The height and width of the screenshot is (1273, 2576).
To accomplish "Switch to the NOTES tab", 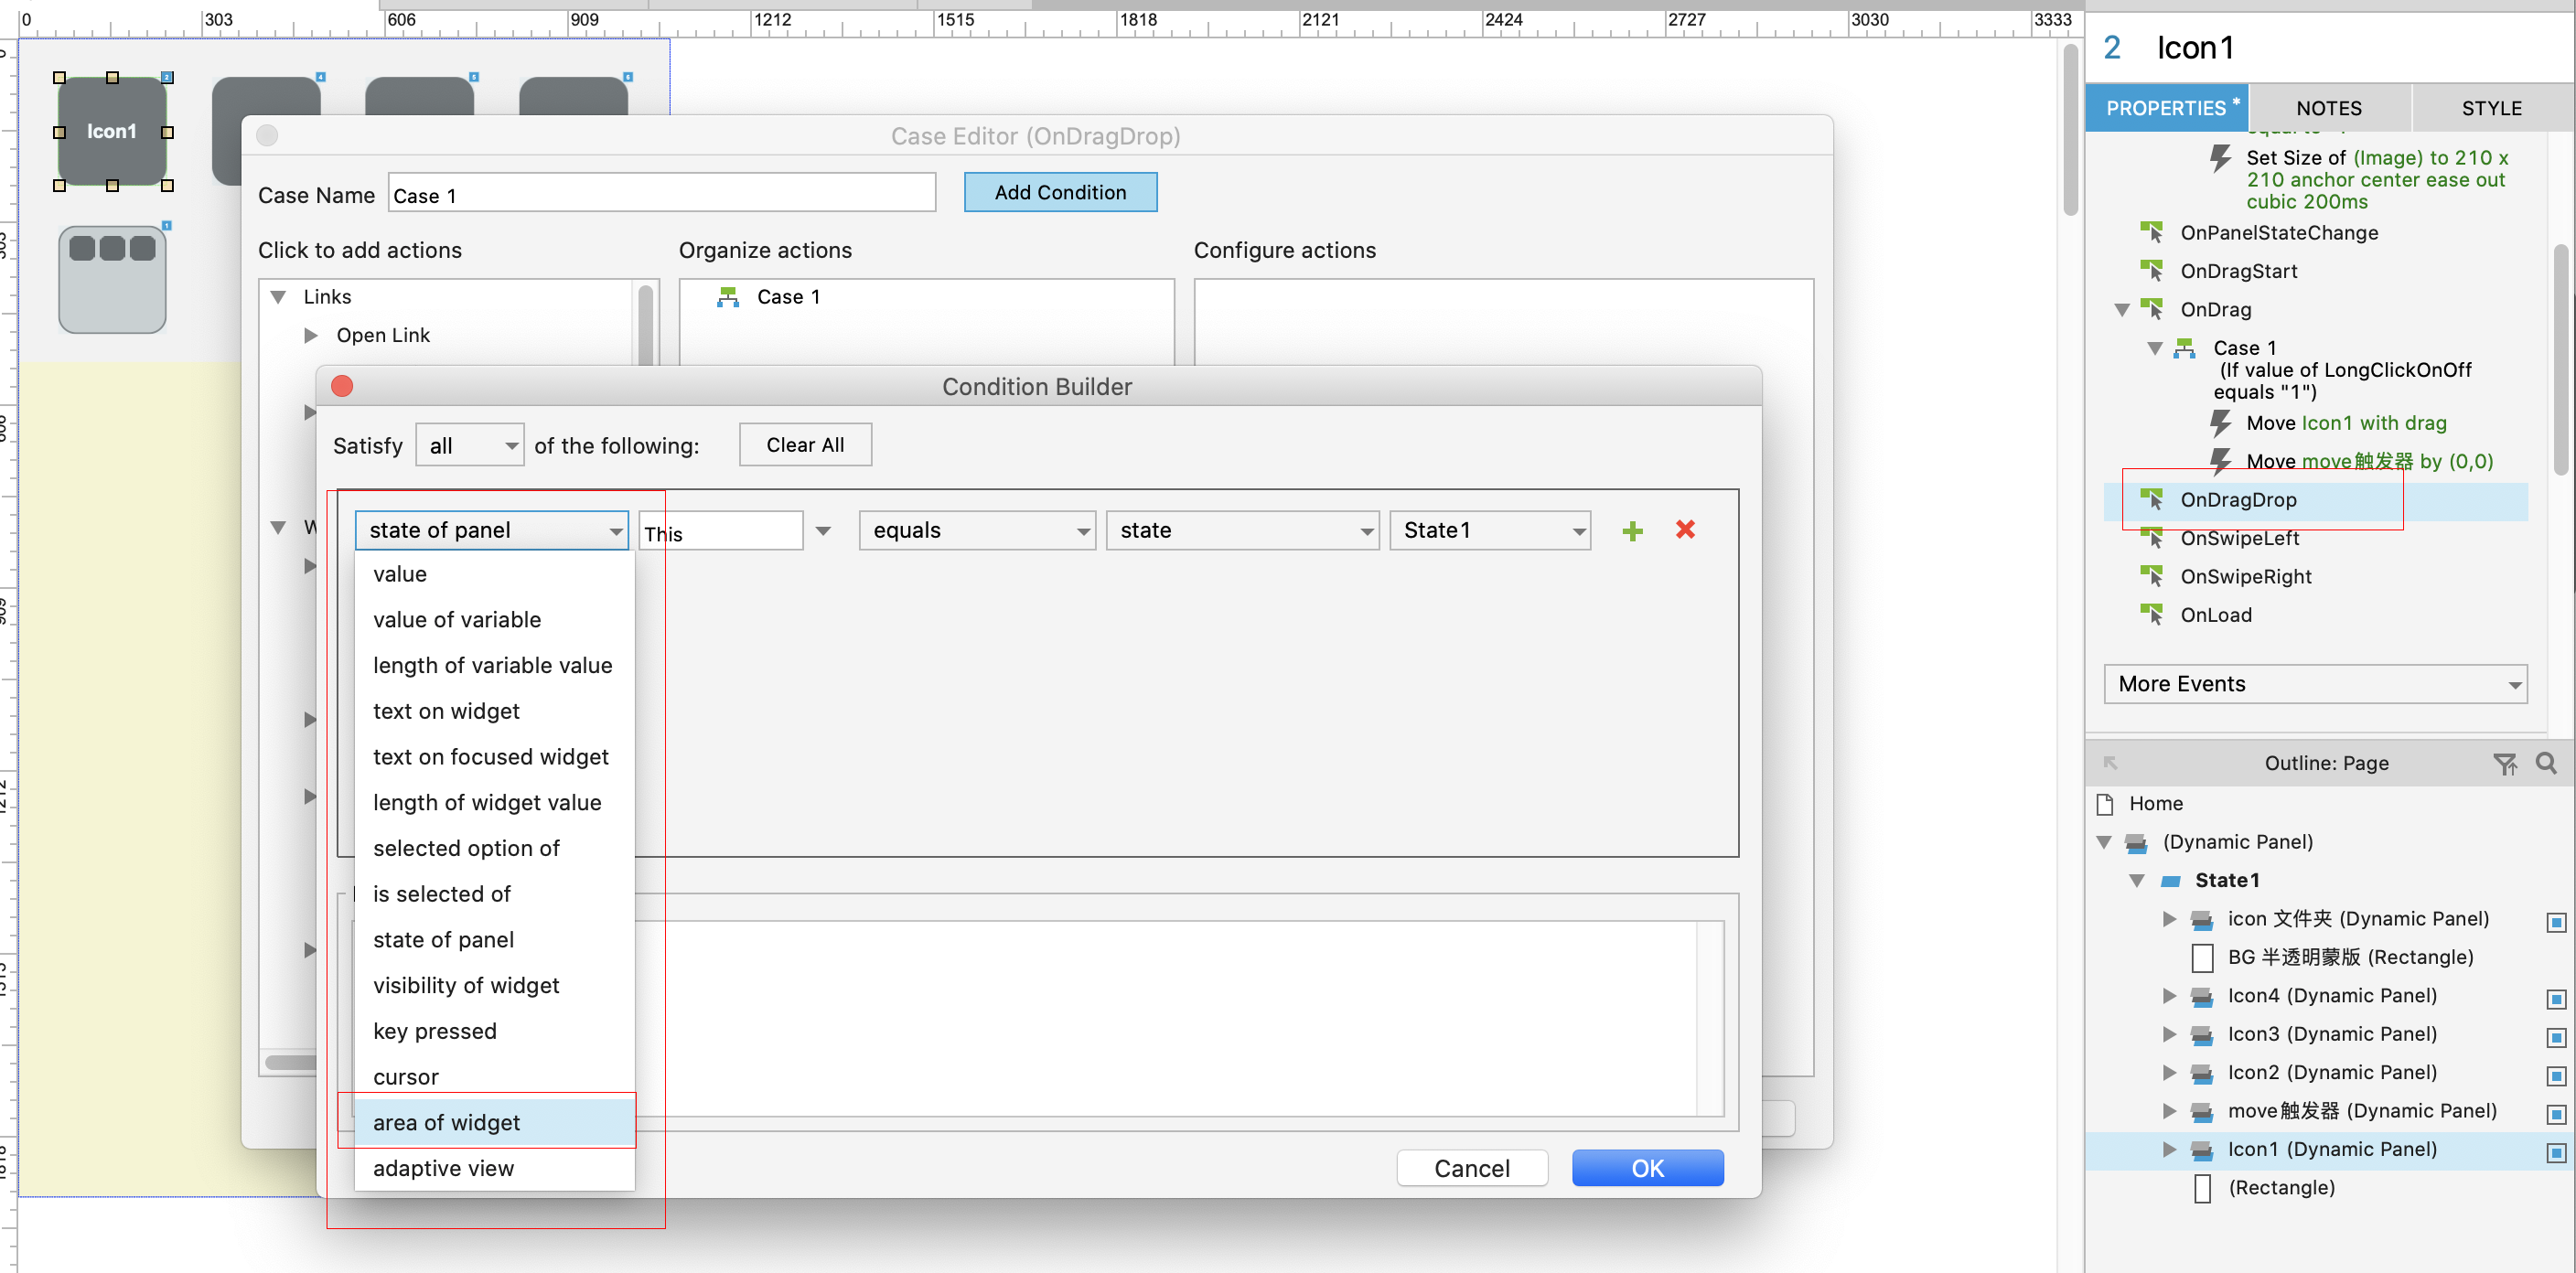I will 2328,108.
